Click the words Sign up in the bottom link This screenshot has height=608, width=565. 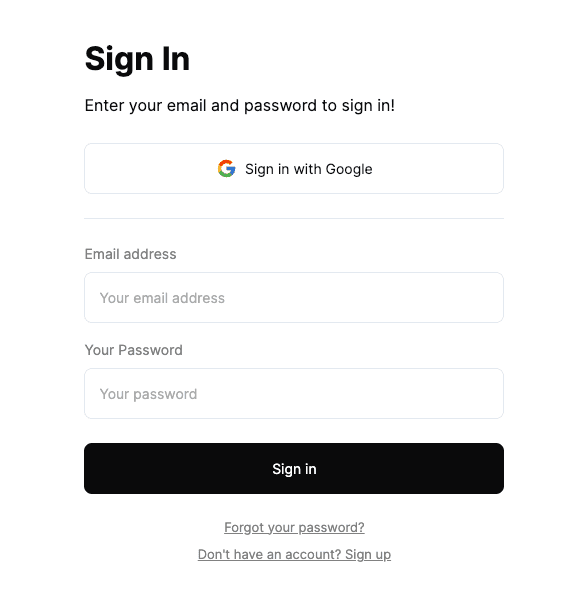(x=368, y=554)
